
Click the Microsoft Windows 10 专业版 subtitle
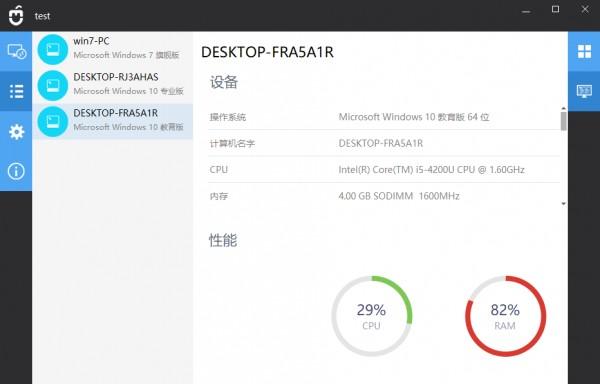coord(129,91)
